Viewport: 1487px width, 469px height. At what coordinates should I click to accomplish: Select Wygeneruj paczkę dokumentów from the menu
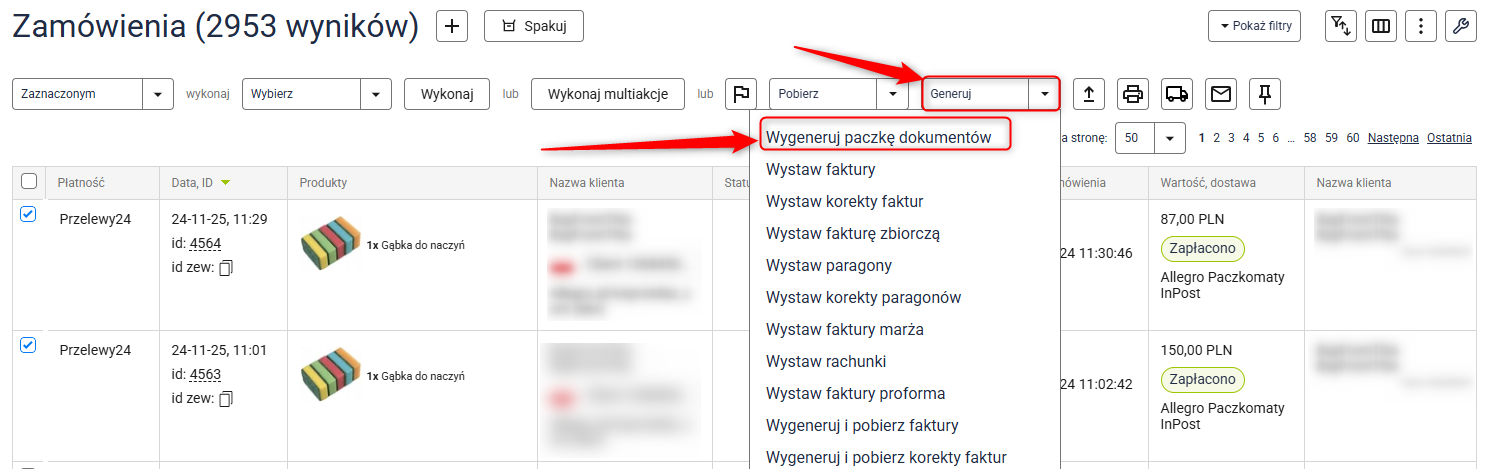[x=879, y=137]
